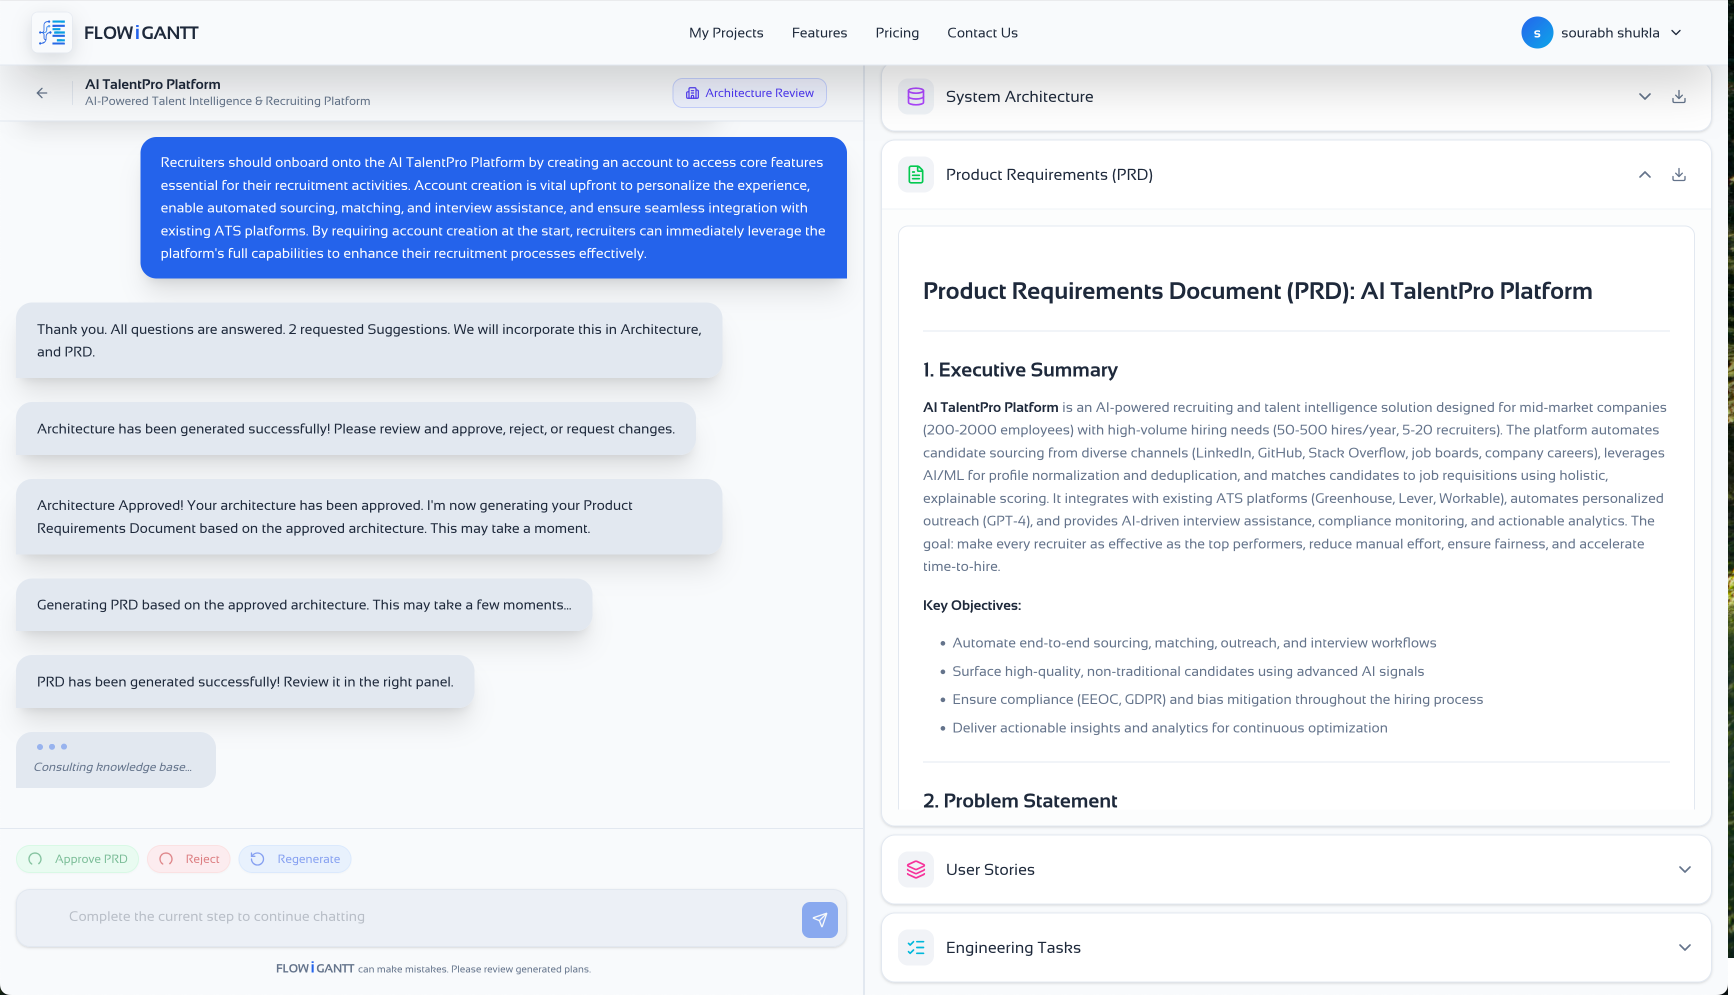The image size is (1734, 995).
Task: Click the Engineering Tasks checklist icon
Action: point(915,948)
